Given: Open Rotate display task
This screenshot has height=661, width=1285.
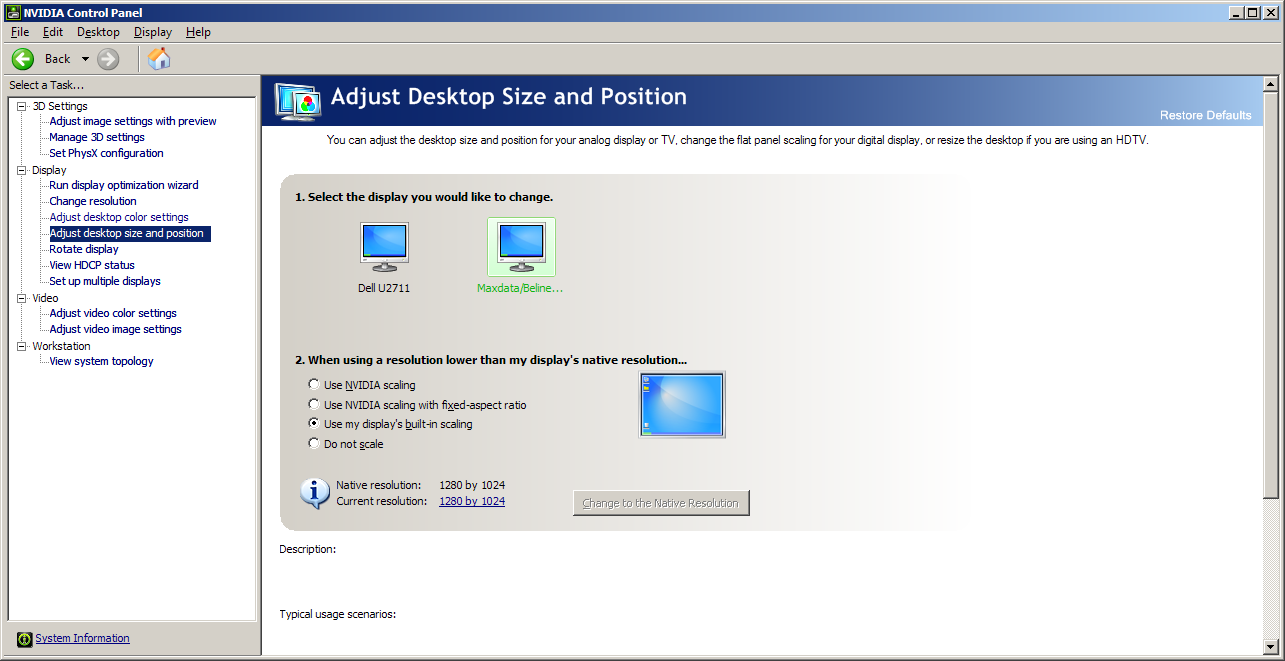Looking at the screenshot, I should tap(84, 249).
